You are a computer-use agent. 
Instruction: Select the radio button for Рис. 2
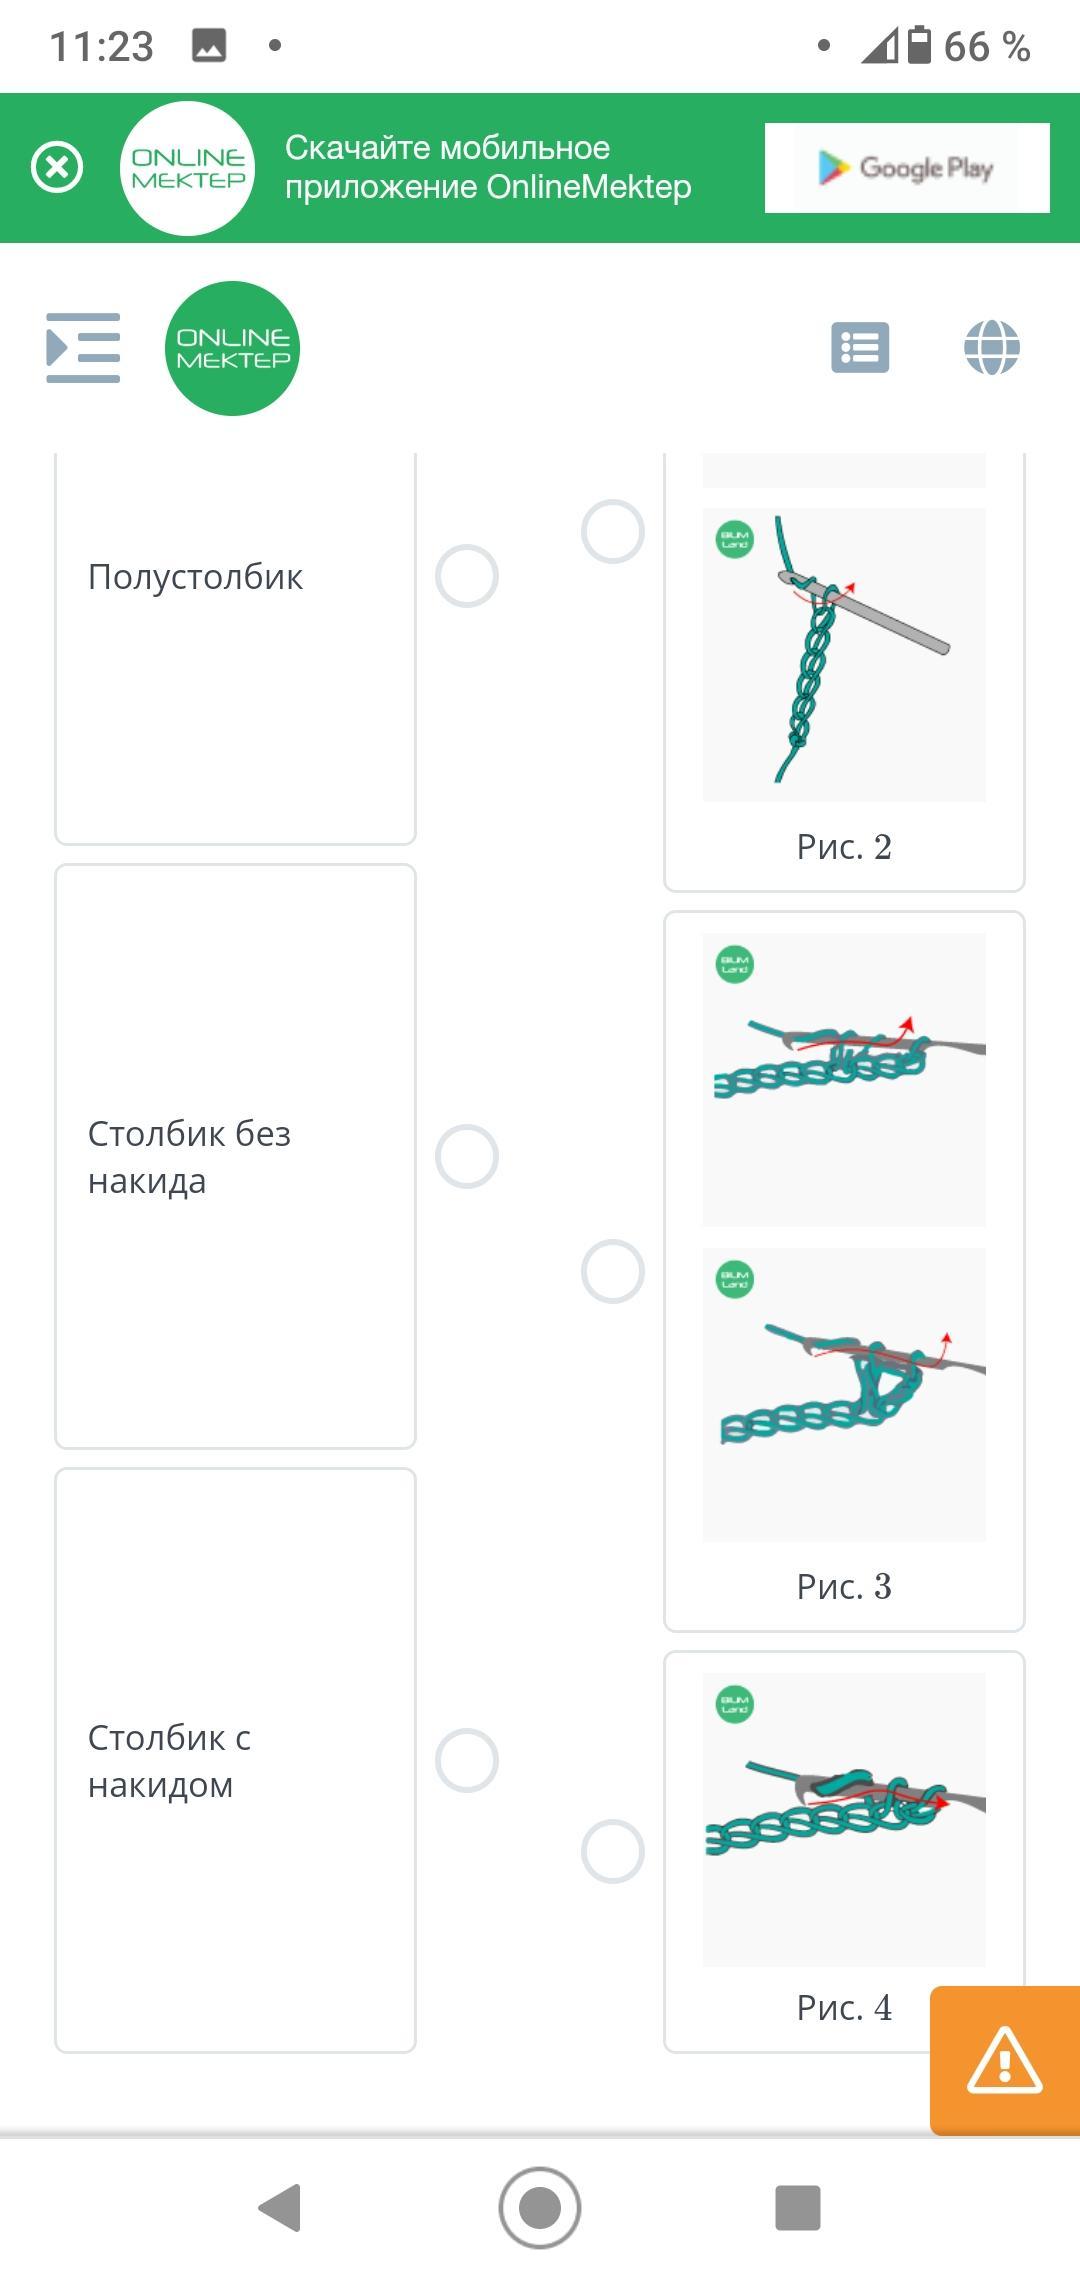tap(612, 531)
